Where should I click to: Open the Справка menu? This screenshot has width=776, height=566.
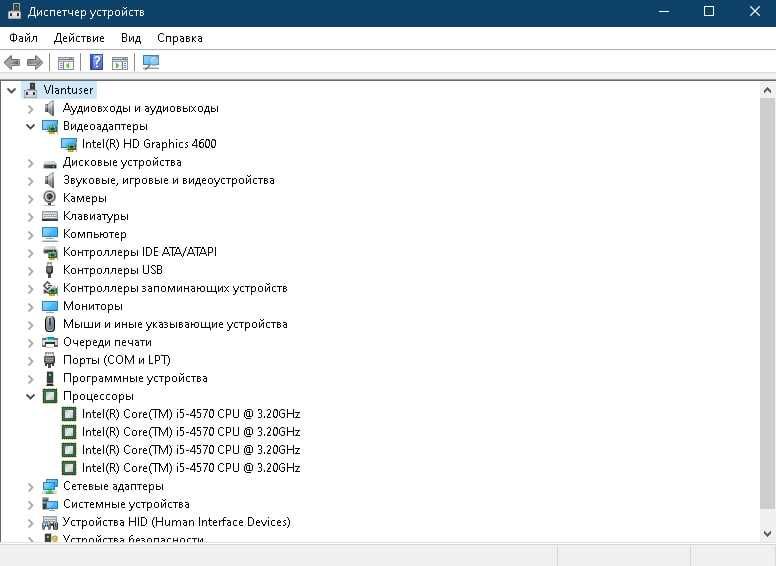[x=180, y=38]
